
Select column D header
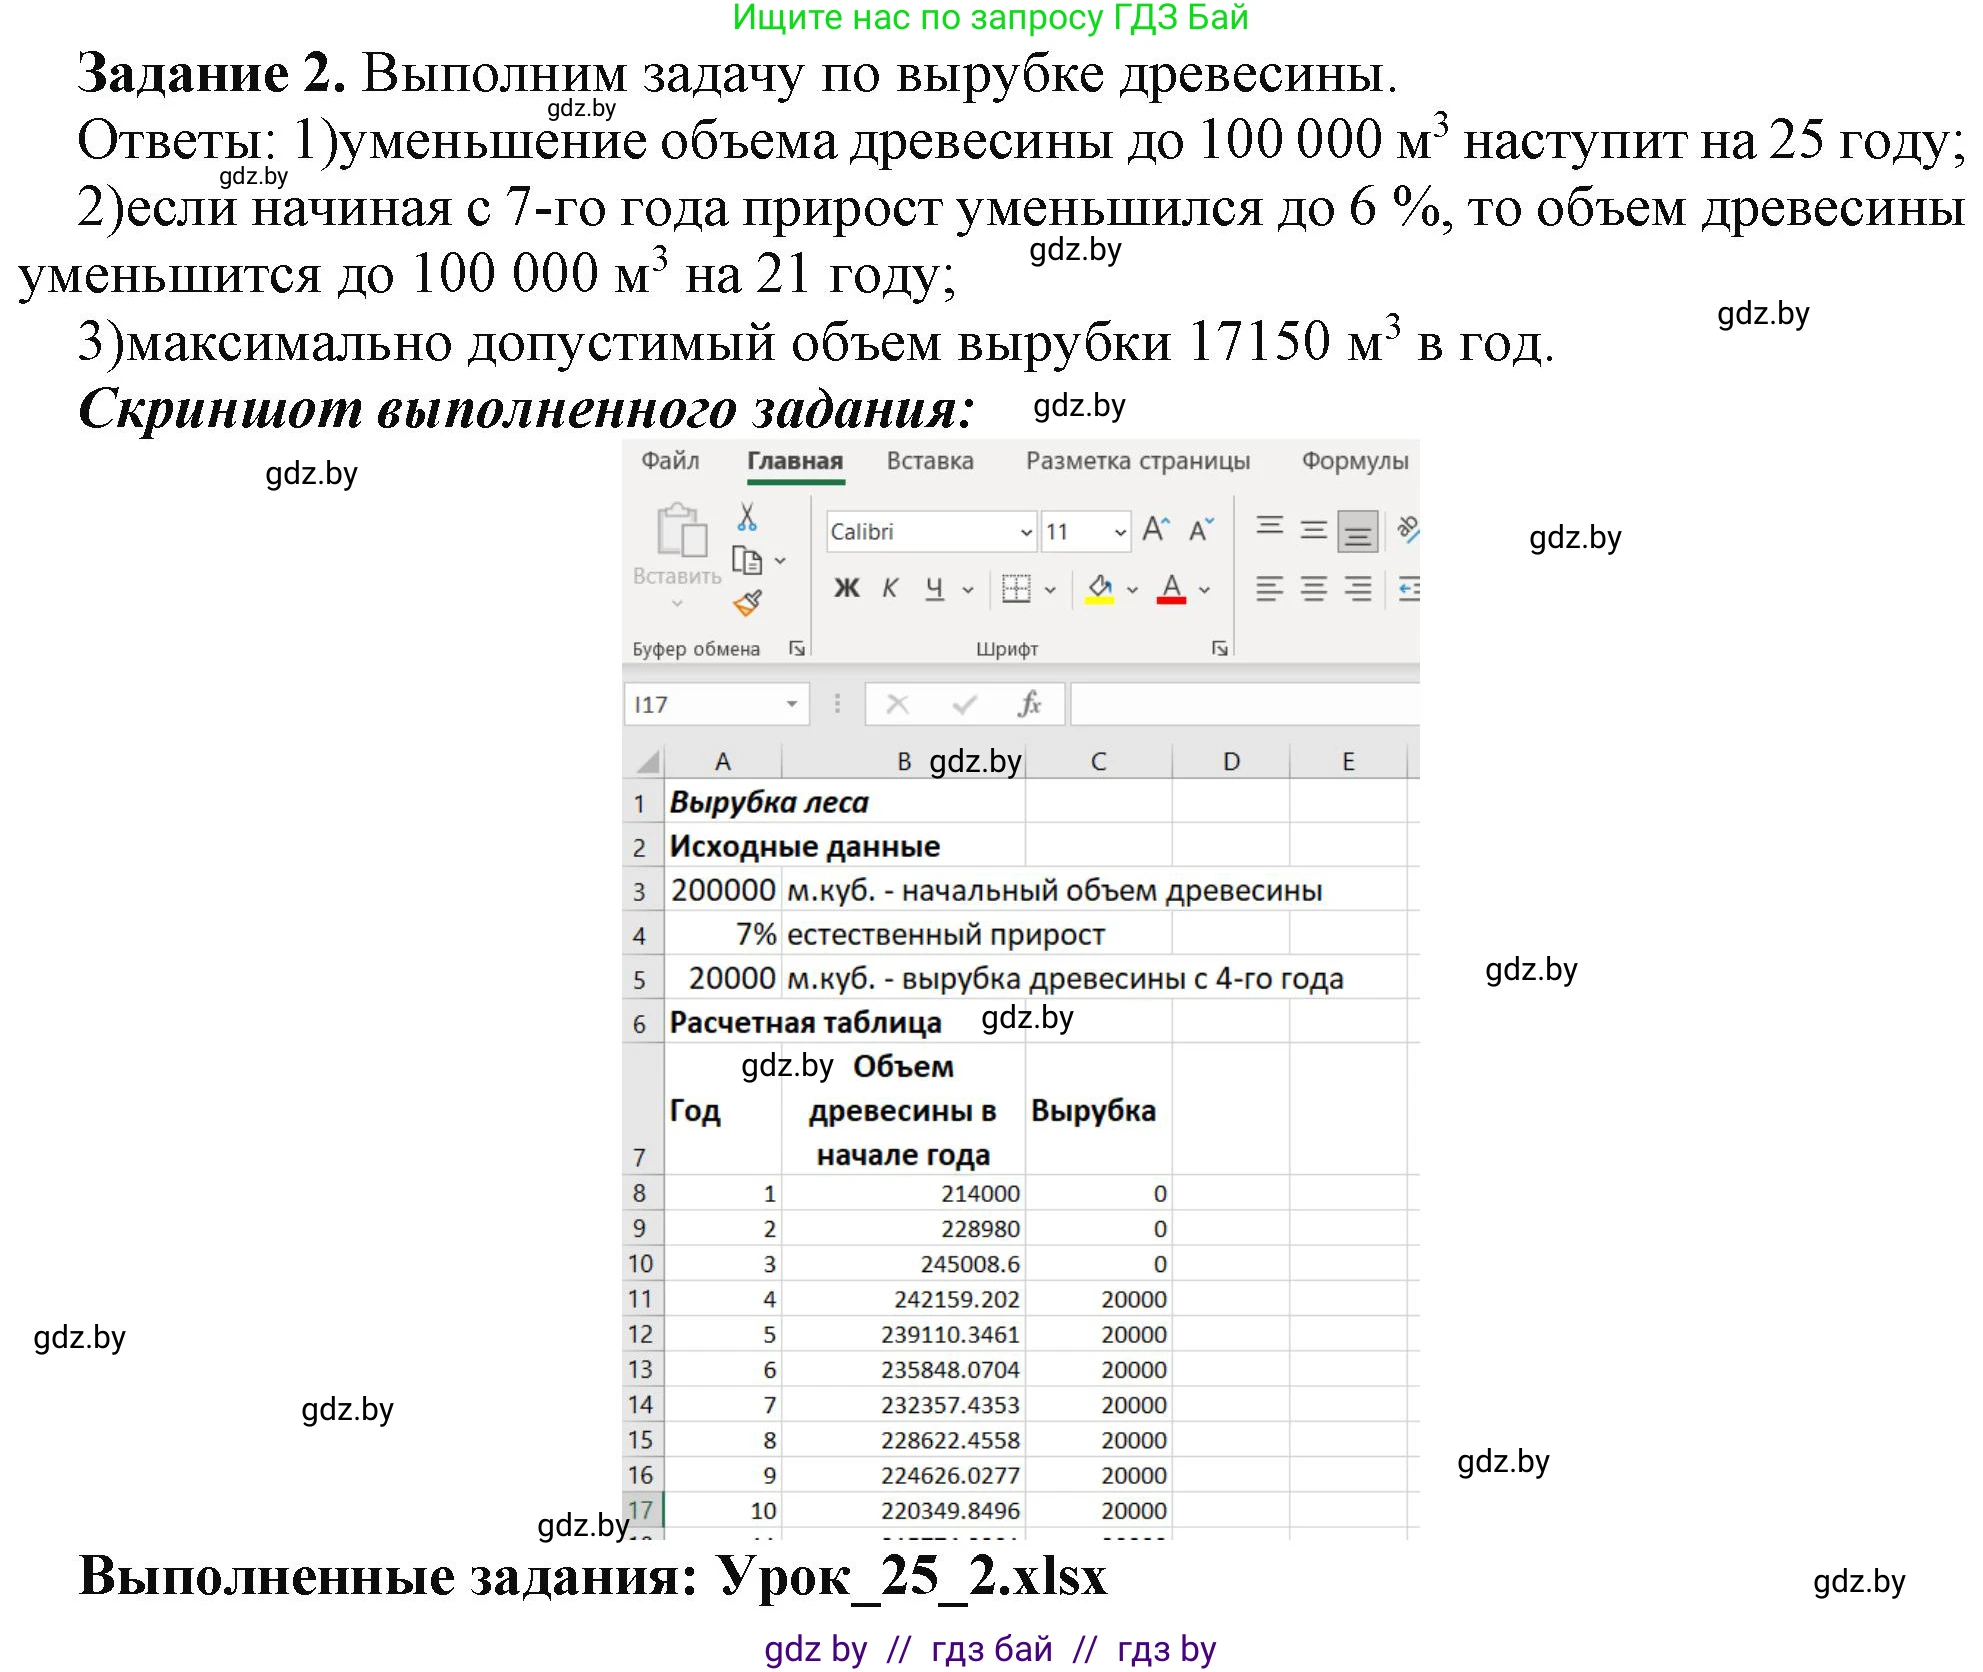[x=1231, y=761]
